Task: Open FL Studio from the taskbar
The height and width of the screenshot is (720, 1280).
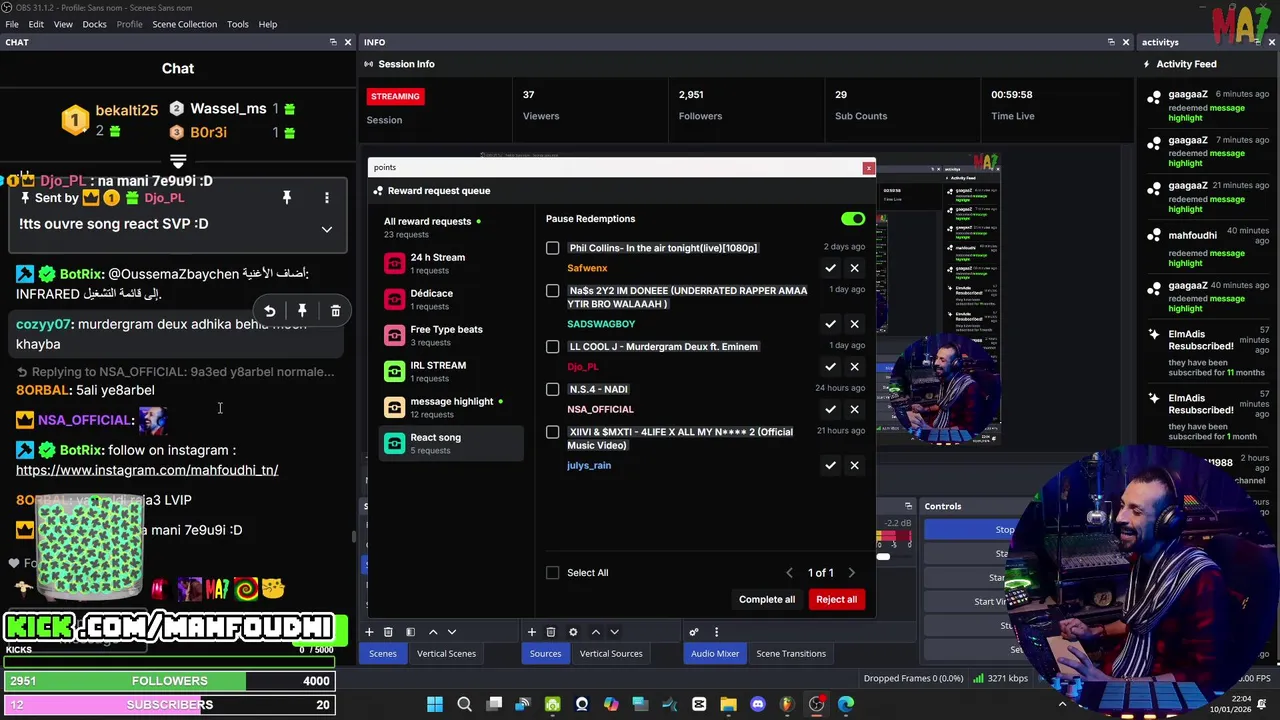Action: [787, 704]
